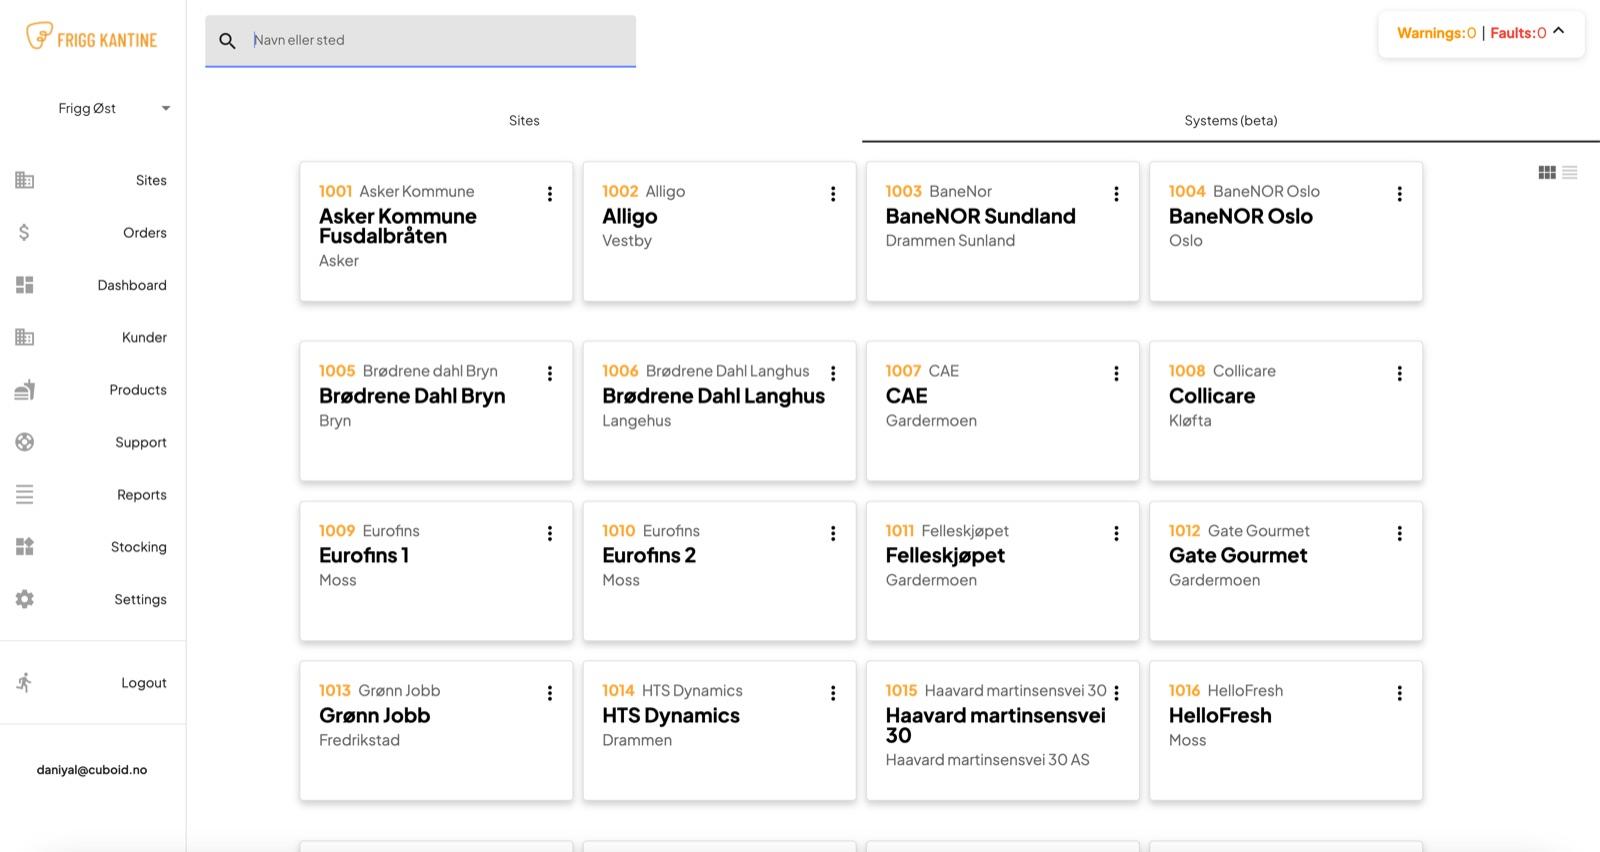The image size is (1600, 852).
Task: Open the CAE Gardermoen card
Action: point(1003,411)
